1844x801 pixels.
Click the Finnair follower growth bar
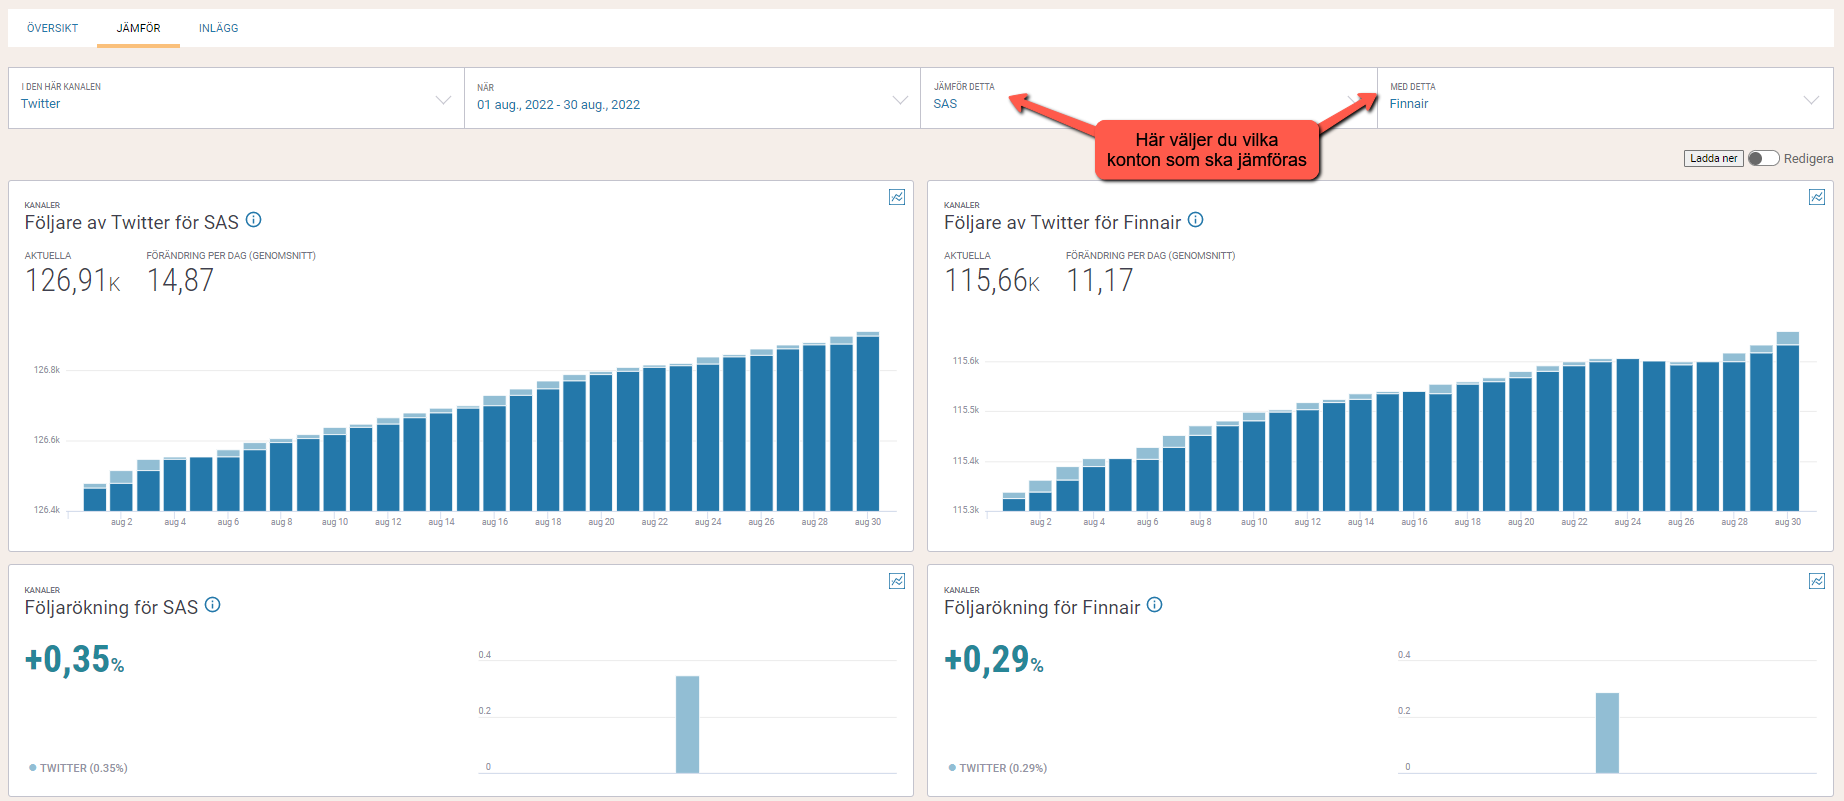tap(1607, 732)
